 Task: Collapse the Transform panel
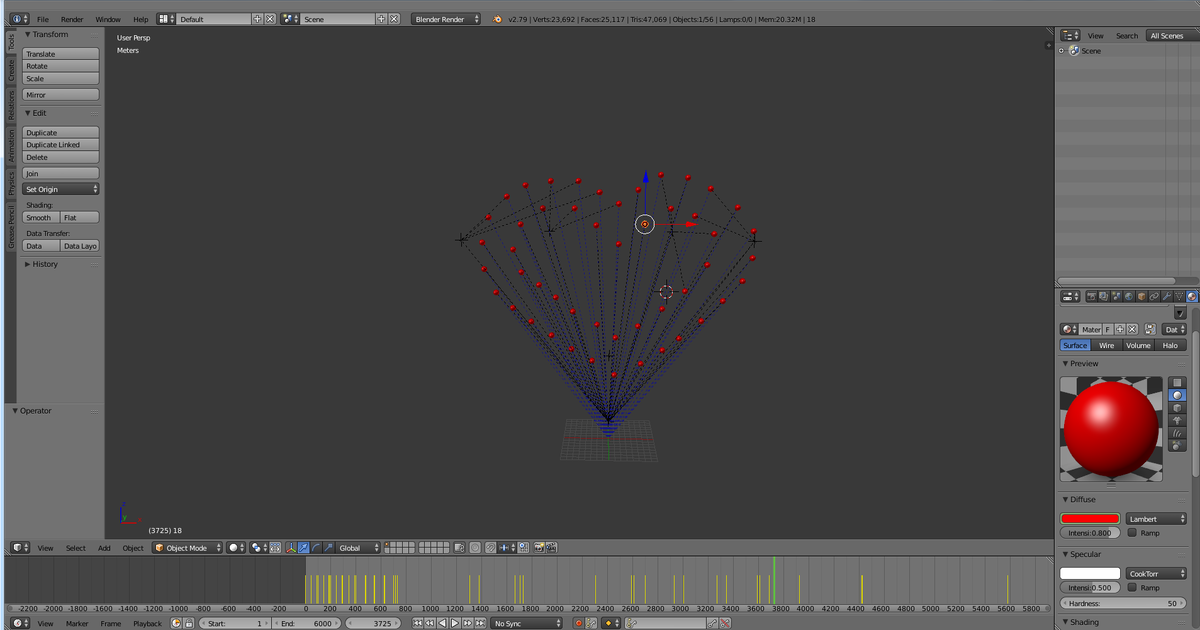click(x=46, y=34)
